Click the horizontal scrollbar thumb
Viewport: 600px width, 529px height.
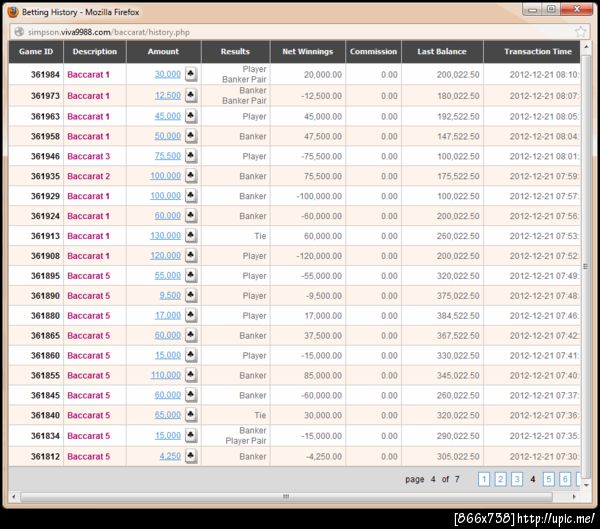click(x=286, y=496)
